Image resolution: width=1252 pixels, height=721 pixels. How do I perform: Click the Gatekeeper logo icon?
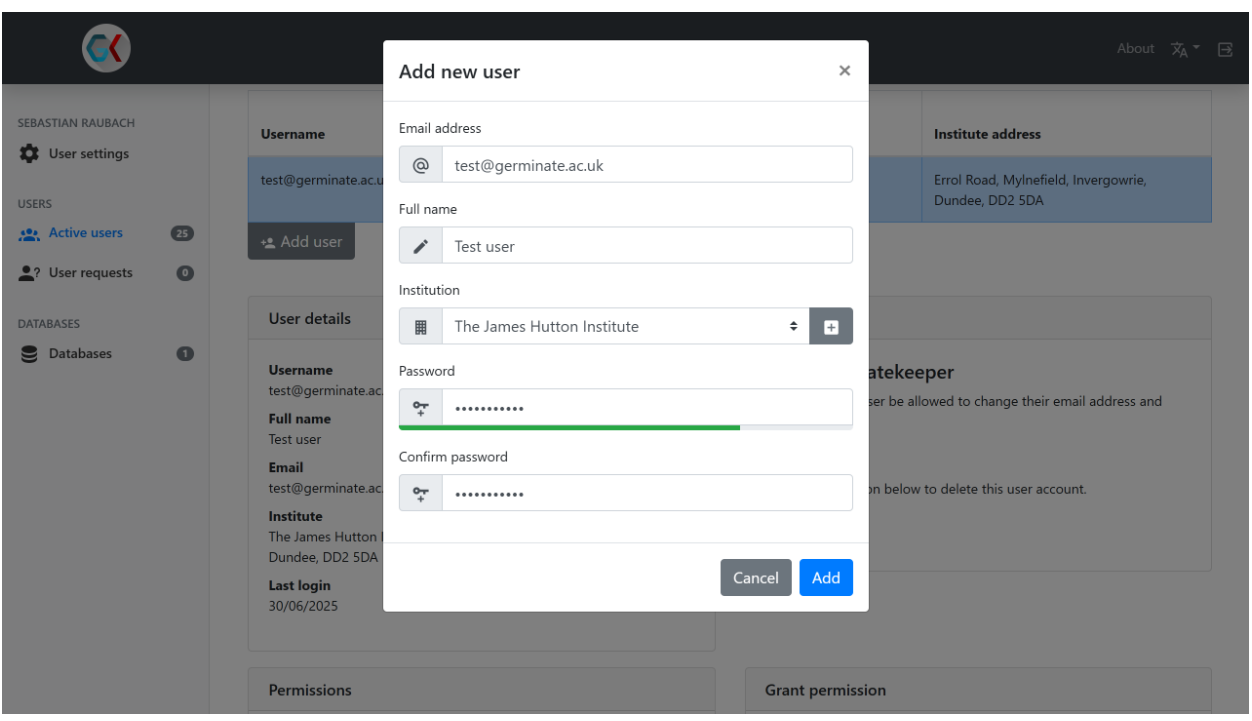point(105,47)
